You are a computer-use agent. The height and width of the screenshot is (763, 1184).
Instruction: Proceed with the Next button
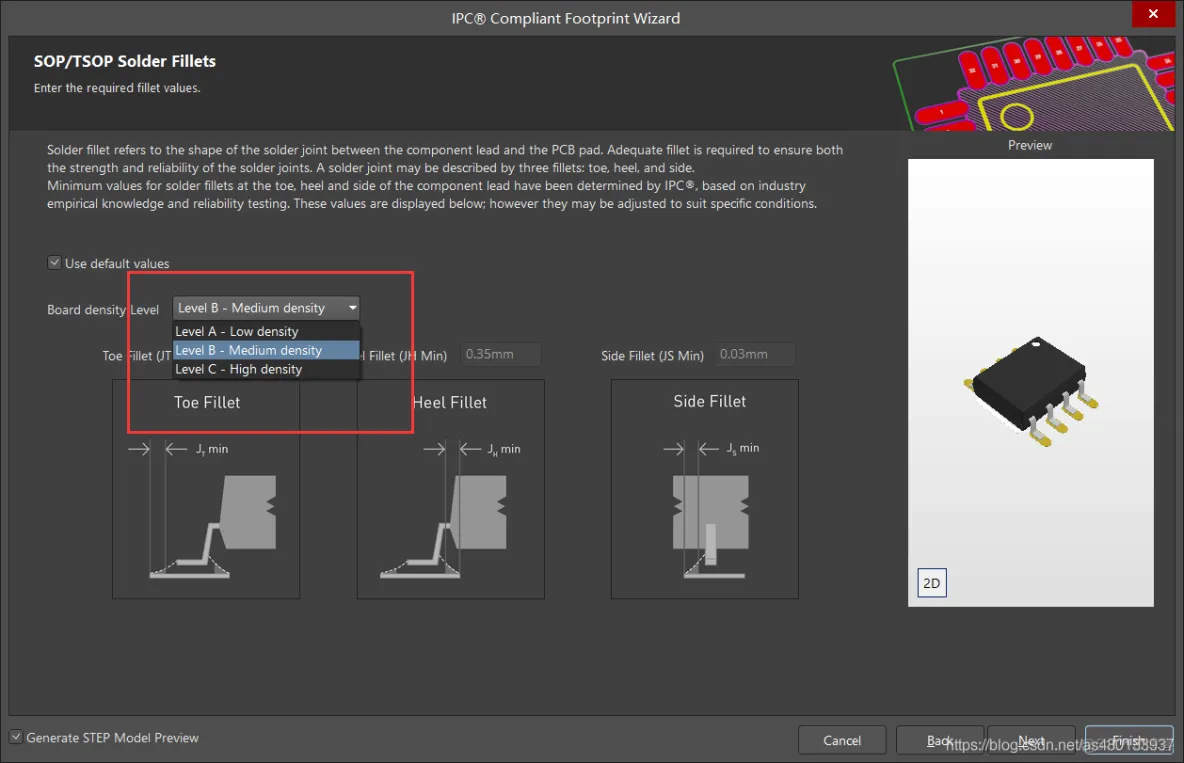(1031, 740)
